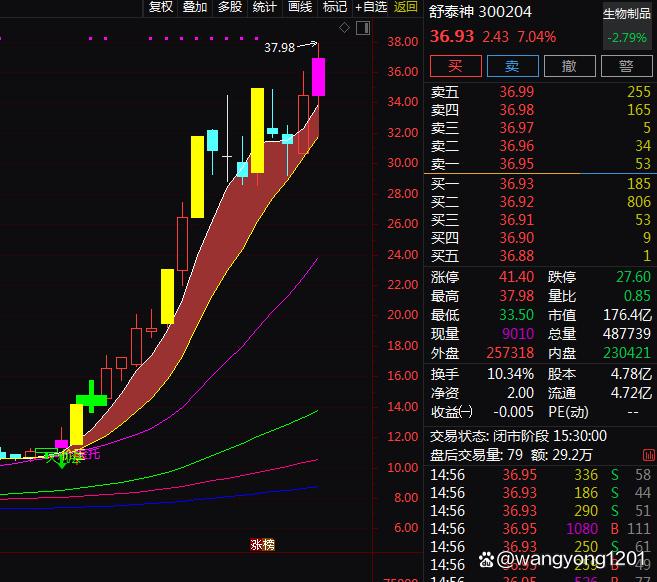Click the 涨榜 label at chart bottom
Screen dimensions: 657x582
click(262, 545)
